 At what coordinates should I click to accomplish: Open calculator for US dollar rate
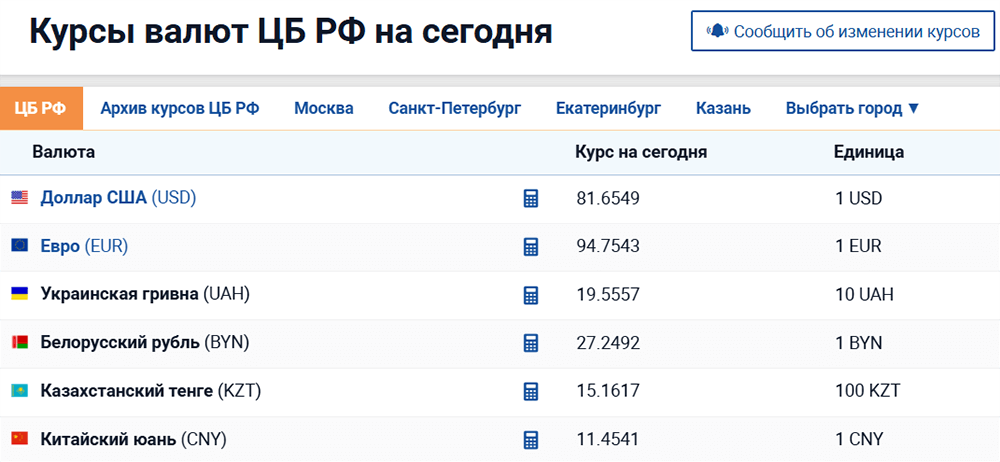tap(531, 199)
